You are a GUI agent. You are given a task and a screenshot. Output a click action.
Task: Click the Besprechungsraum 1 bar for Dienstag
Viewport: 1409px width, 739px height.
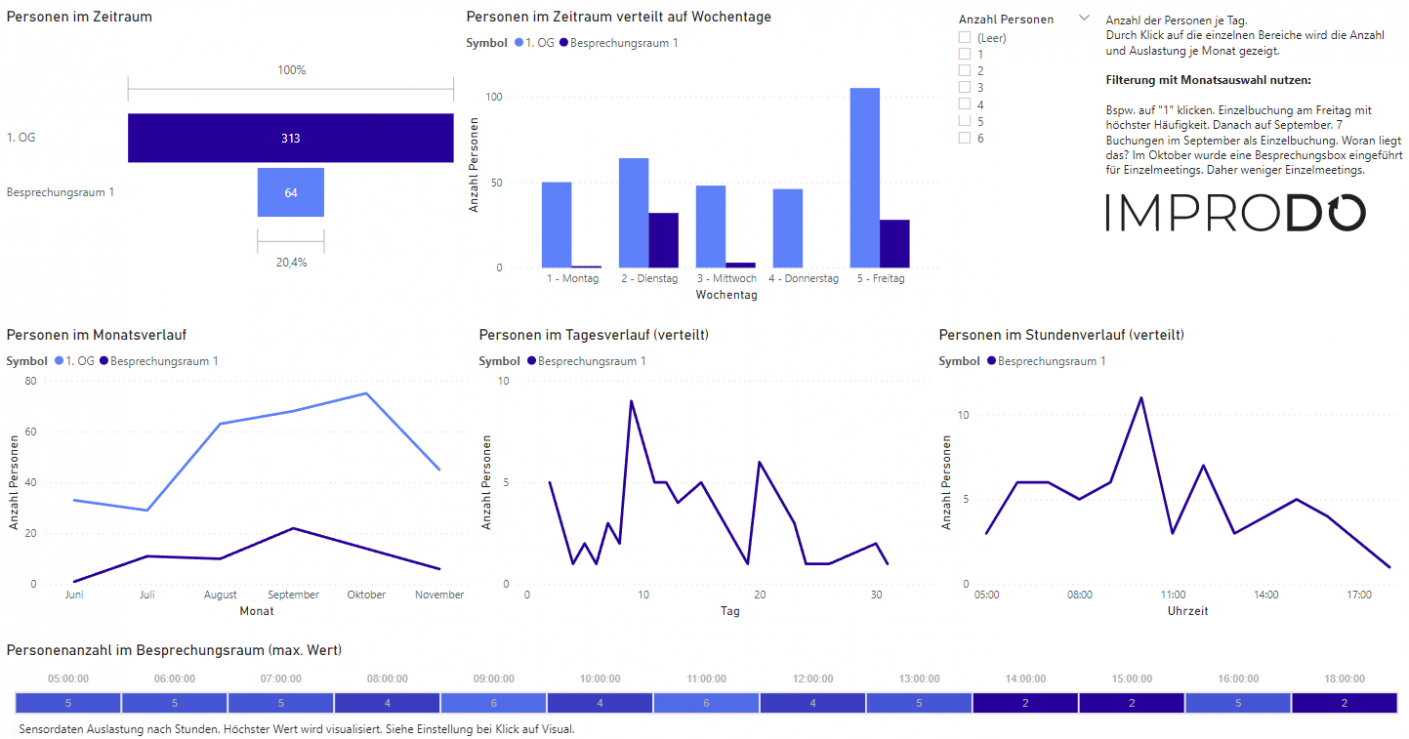click(663, 240)
